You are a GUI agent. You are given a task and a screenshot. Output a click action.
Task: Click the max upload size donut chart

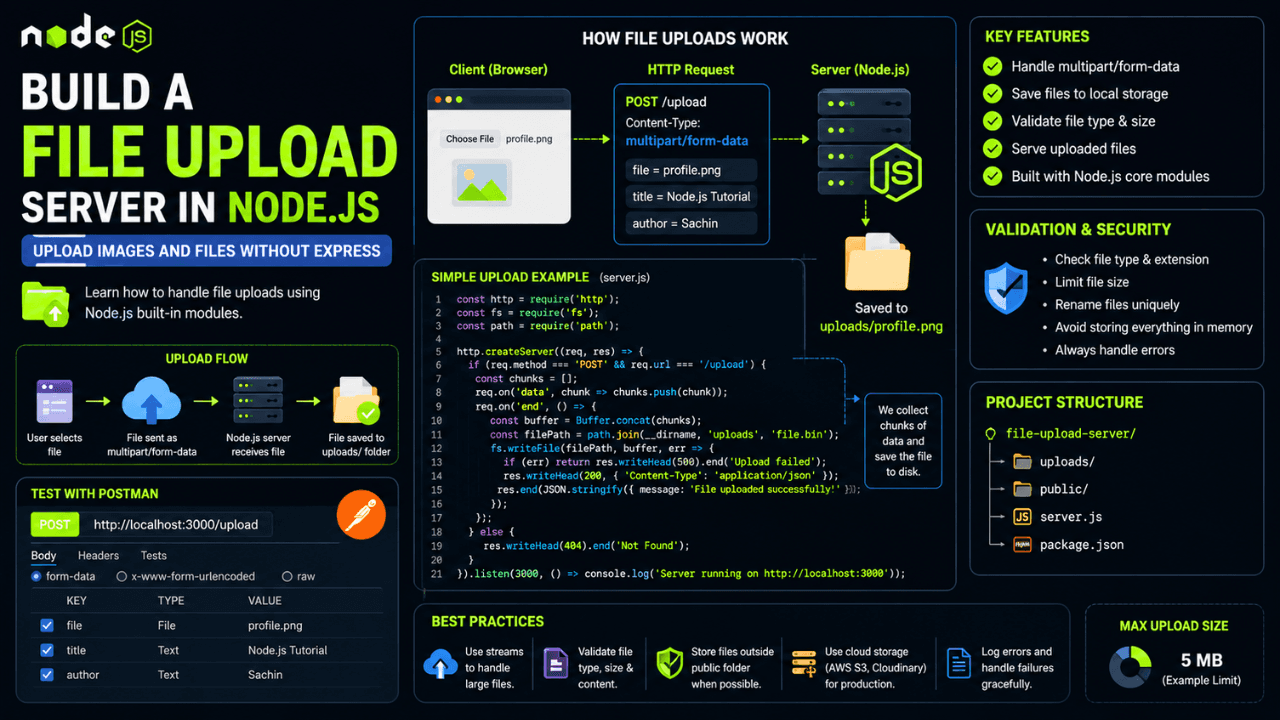coord(1131,666)
